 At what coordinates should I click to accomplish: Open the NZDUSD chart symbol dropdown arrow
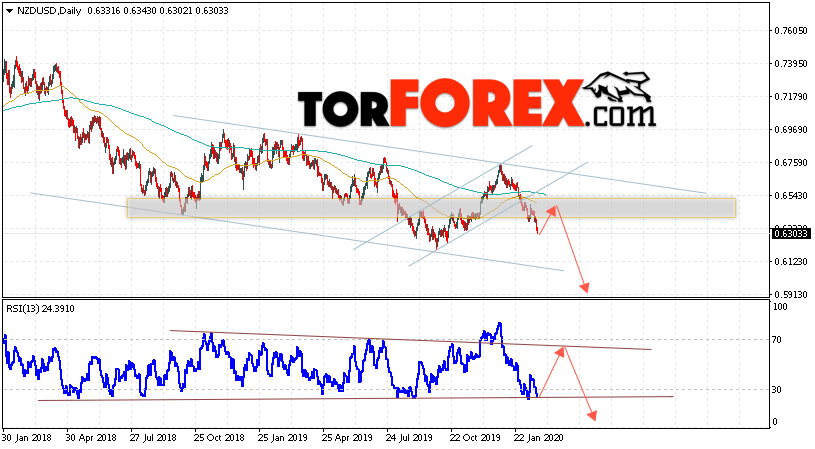[x=9, y=11]
